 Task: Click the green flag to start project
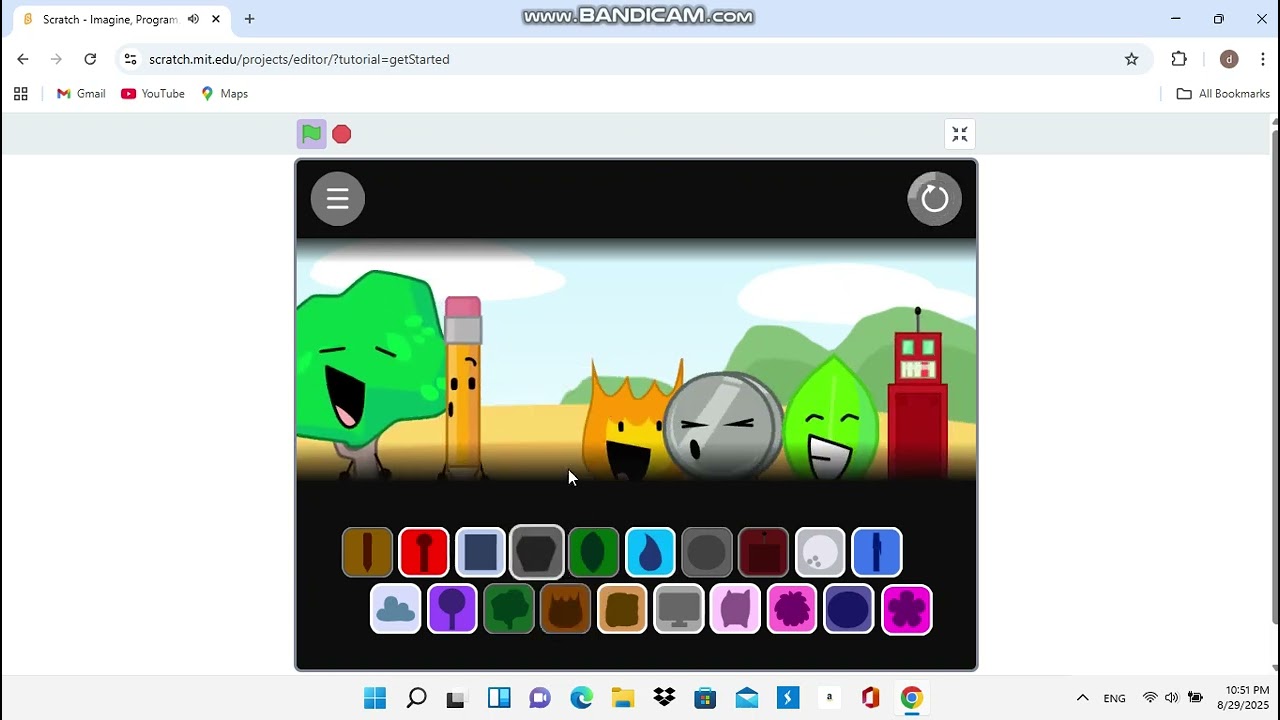311,134
